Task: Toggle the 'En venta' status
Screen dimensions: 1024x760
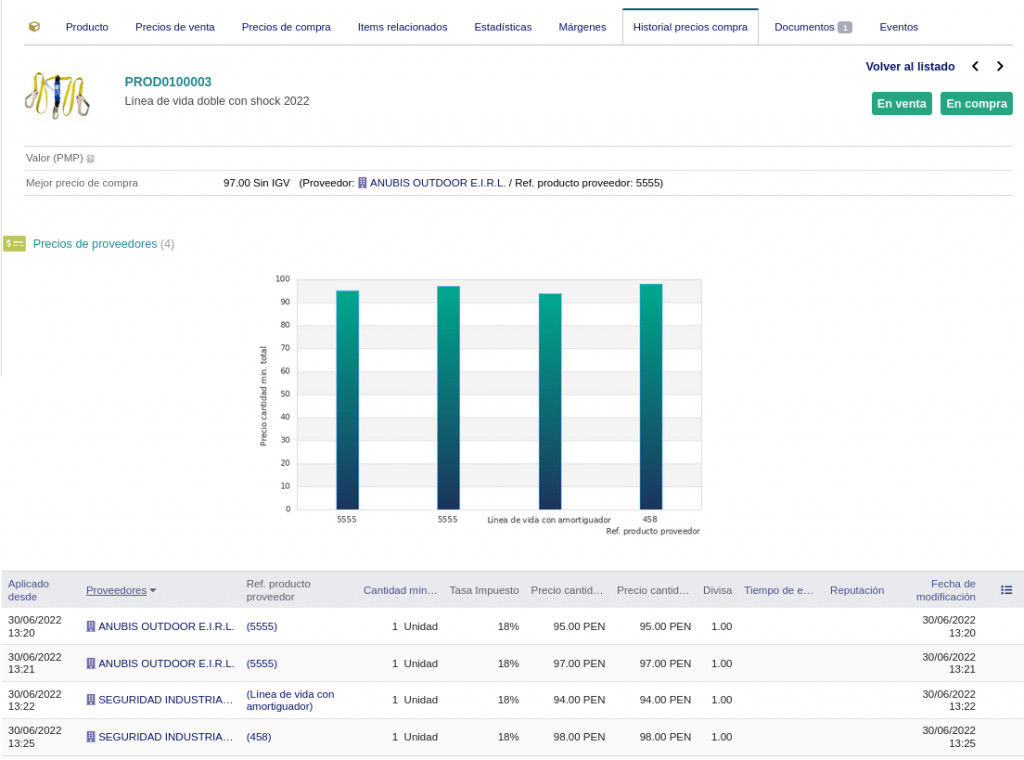Action: (x=902, y=104)
